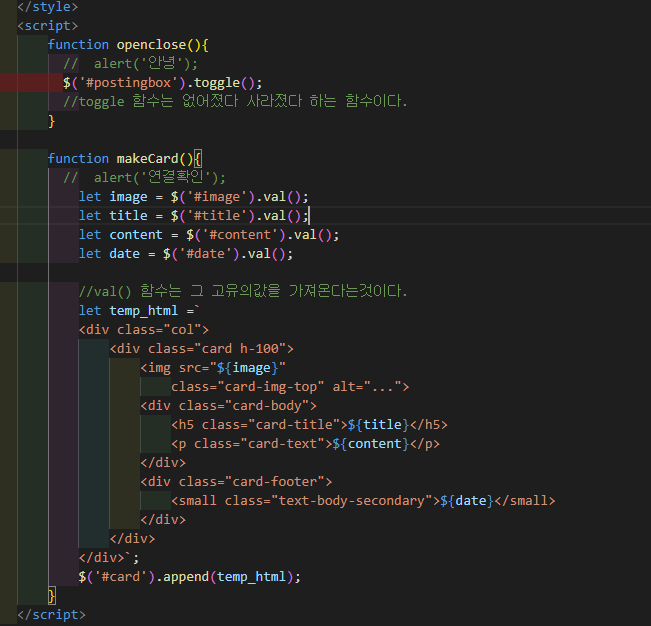Click the $('#postingbox').toggle(); line
The width and height of the screenshot is (651, 626).
[x=162, y=83]
